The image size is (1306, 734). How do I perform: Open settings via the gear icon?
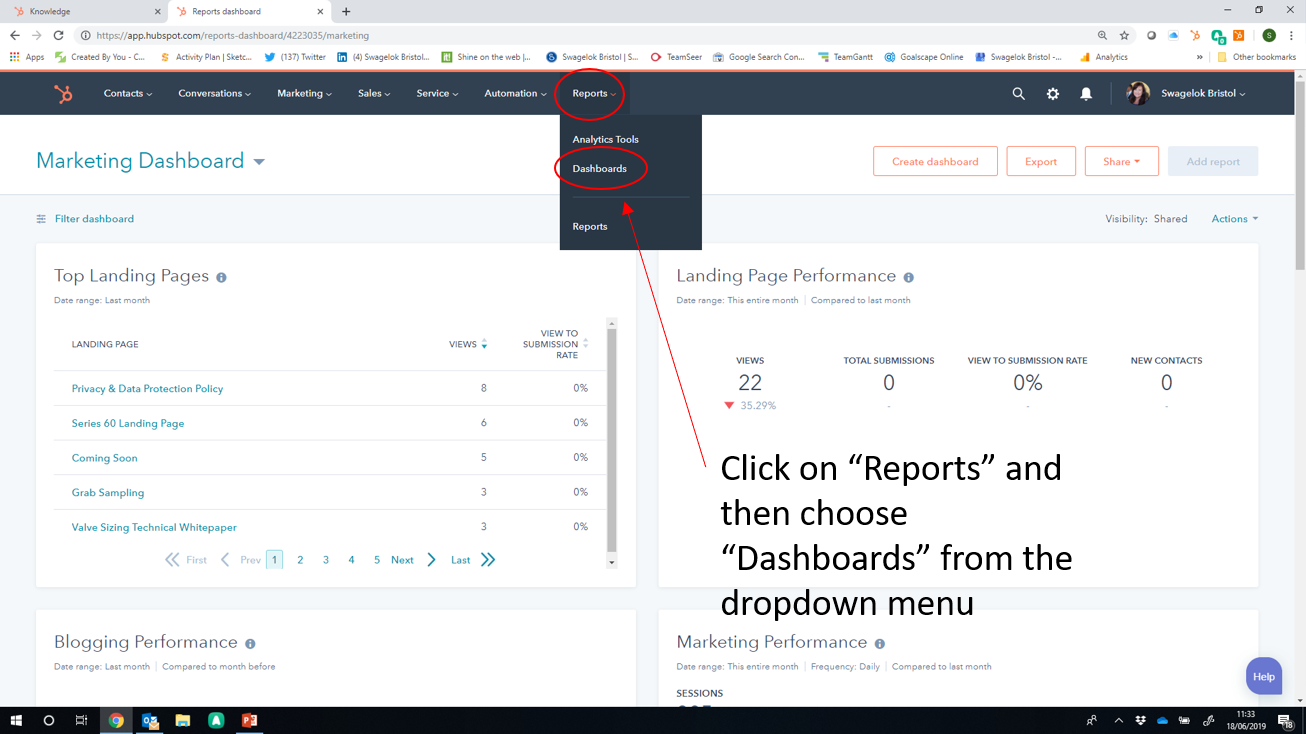[1052, 94]
